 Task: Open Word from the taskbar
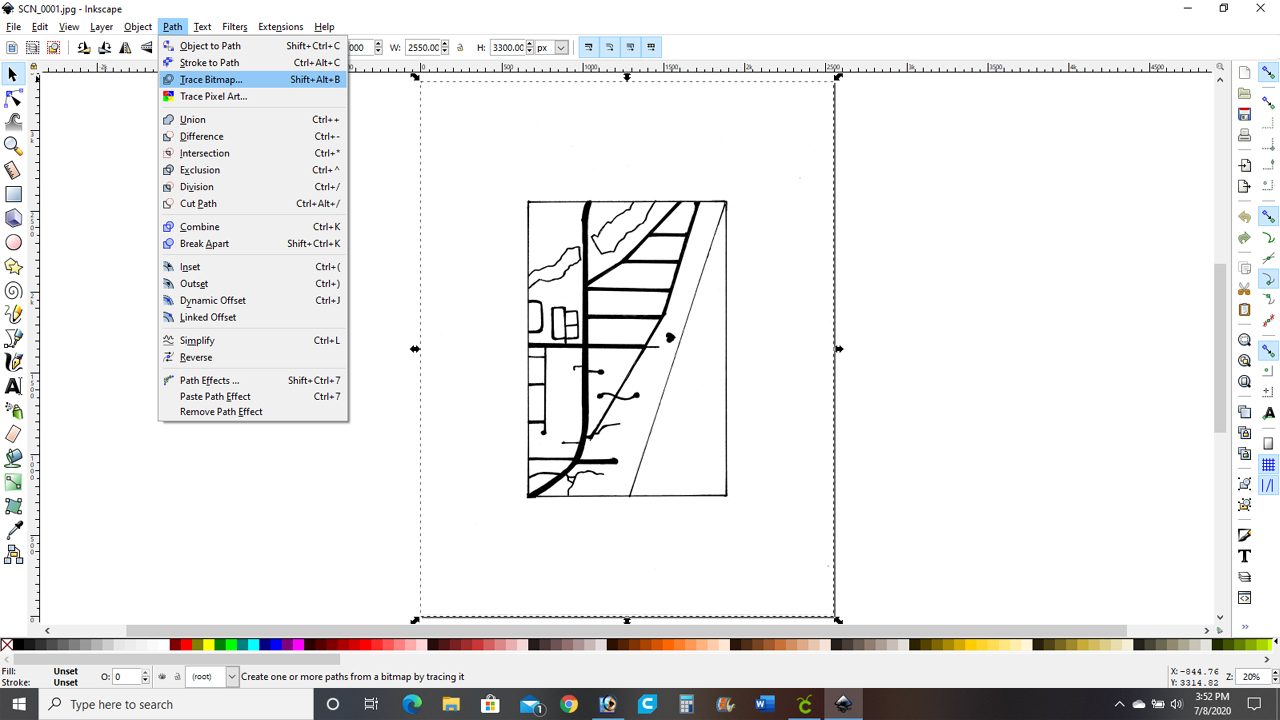pyautogui.click(x=765, y=705)
